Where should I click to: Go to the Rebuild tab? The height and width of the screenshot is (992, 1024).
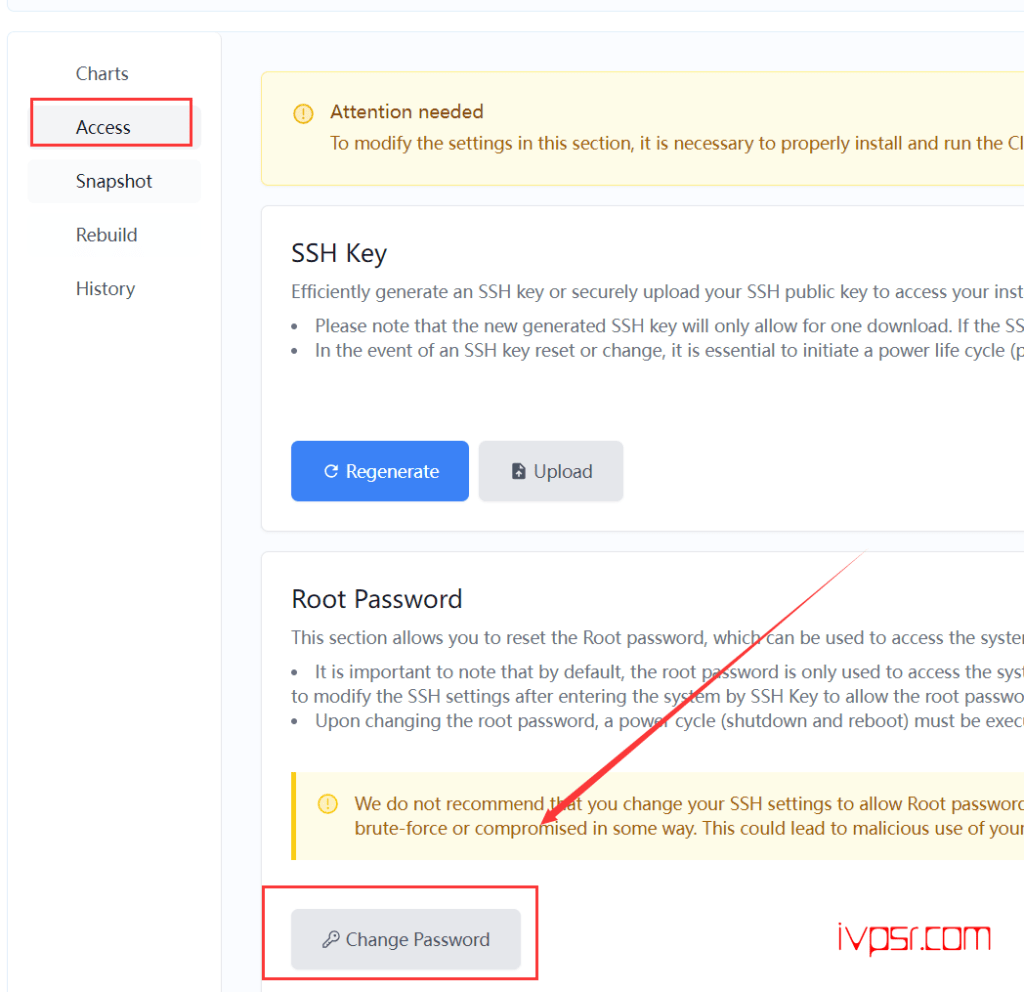pyautogui.click(x=106, y=234)
